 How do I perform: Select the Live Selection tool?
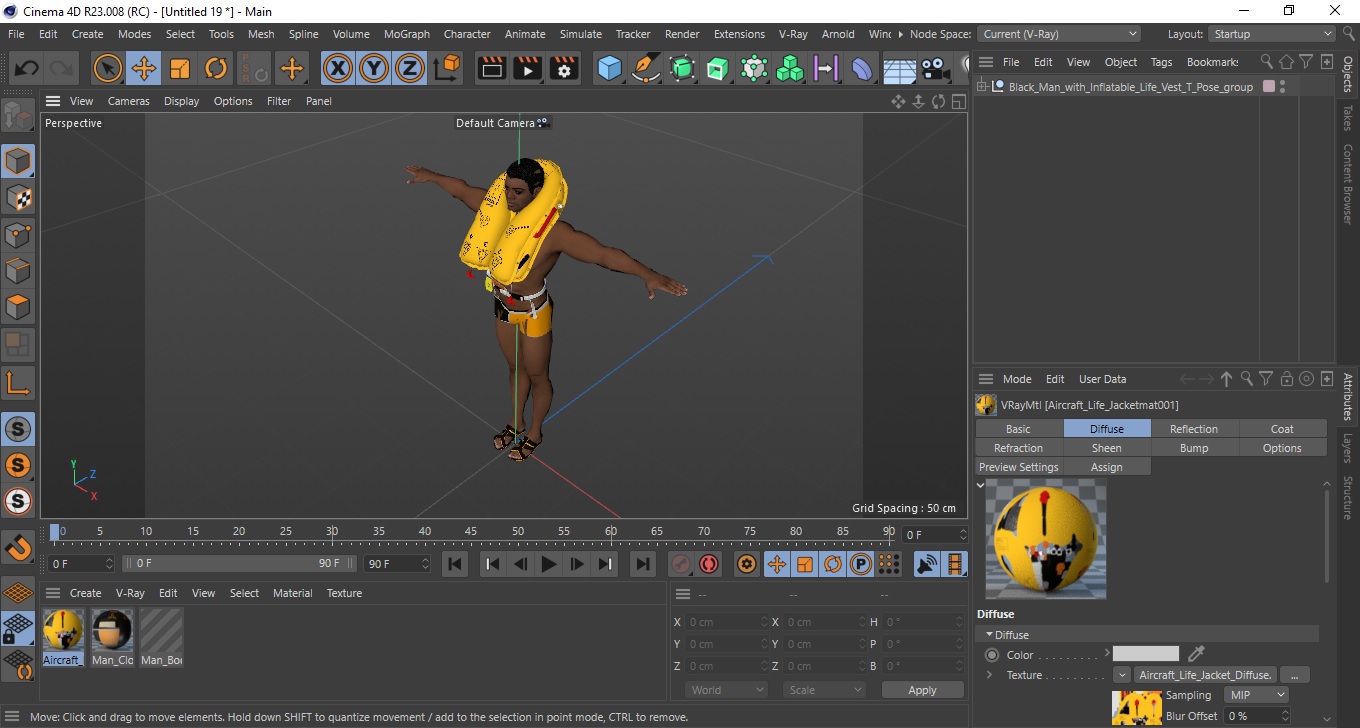(107, 69)
